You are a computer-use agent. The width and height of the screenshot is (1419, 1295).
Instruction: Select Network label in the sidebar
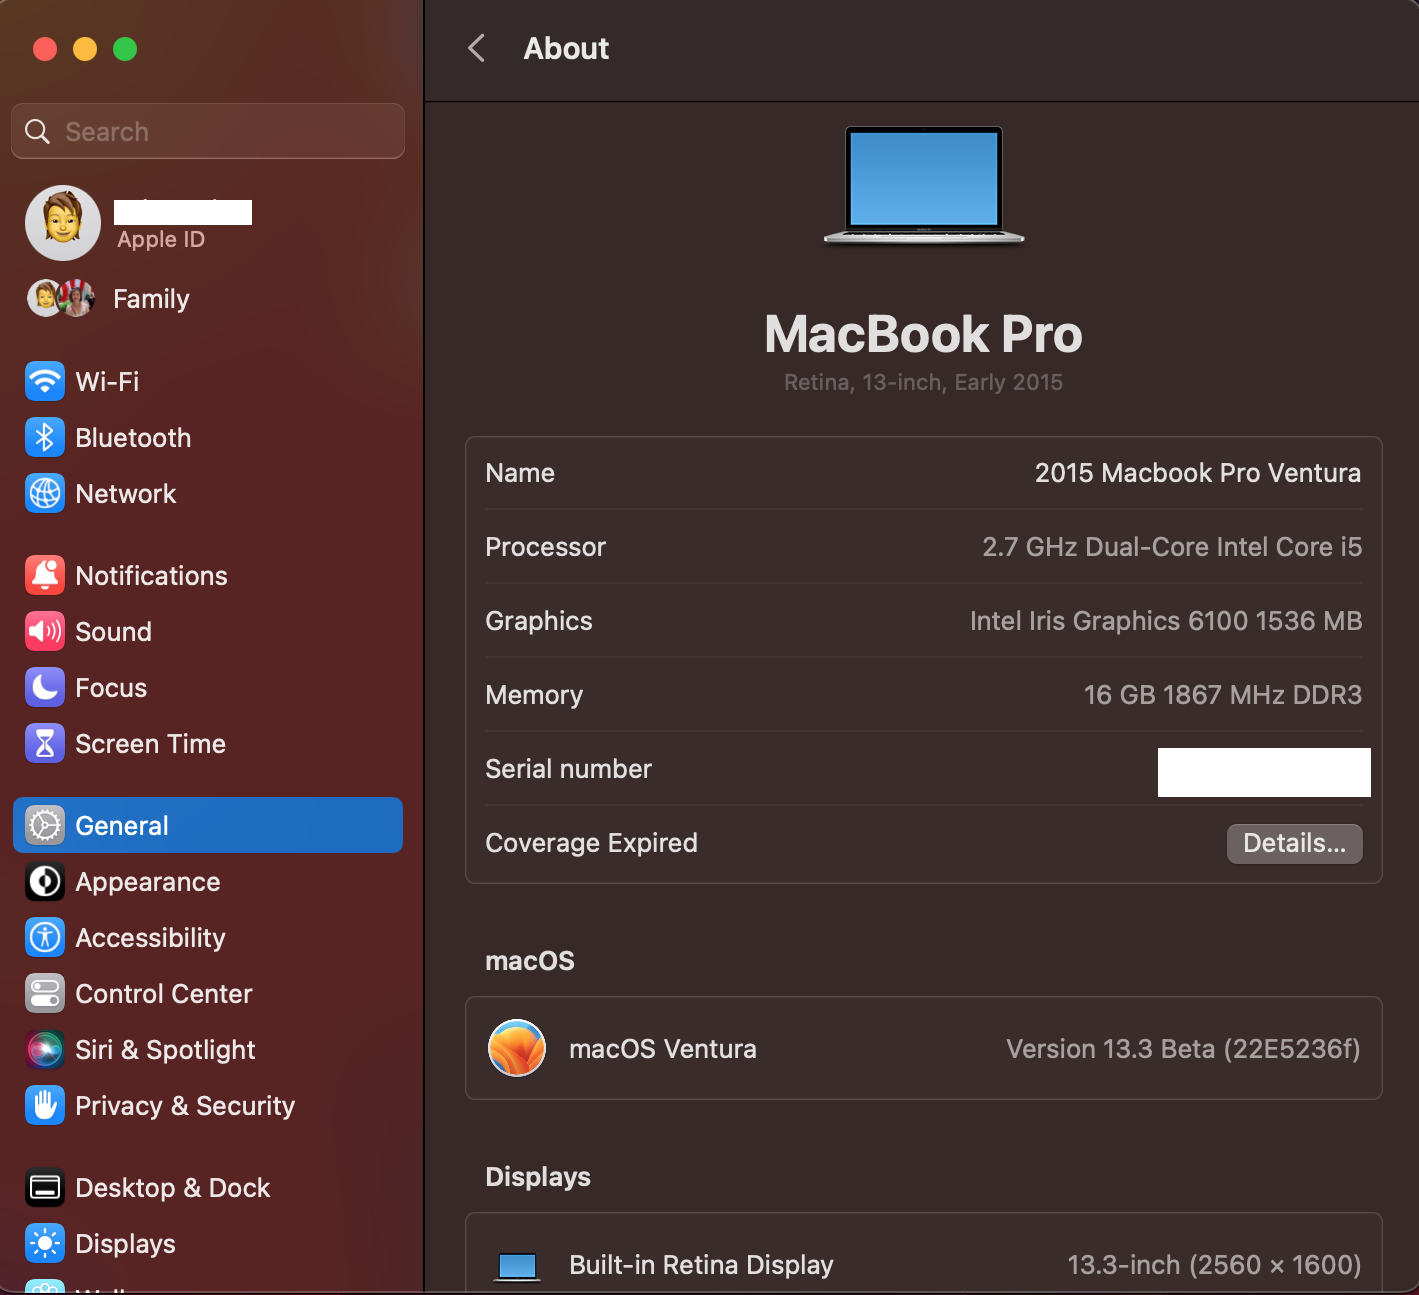pos(126,493)
